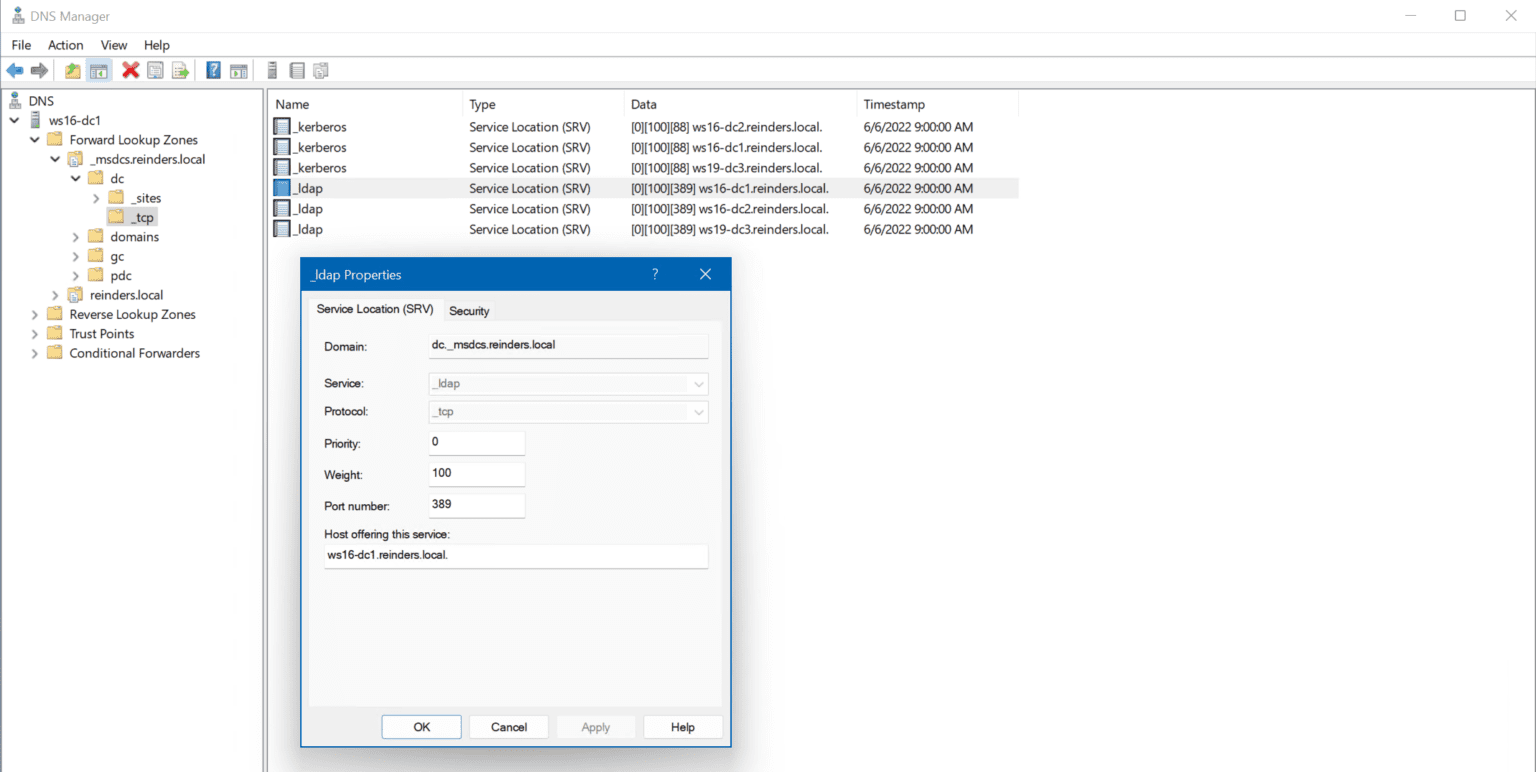Open the Action menu

coord(65,45)
